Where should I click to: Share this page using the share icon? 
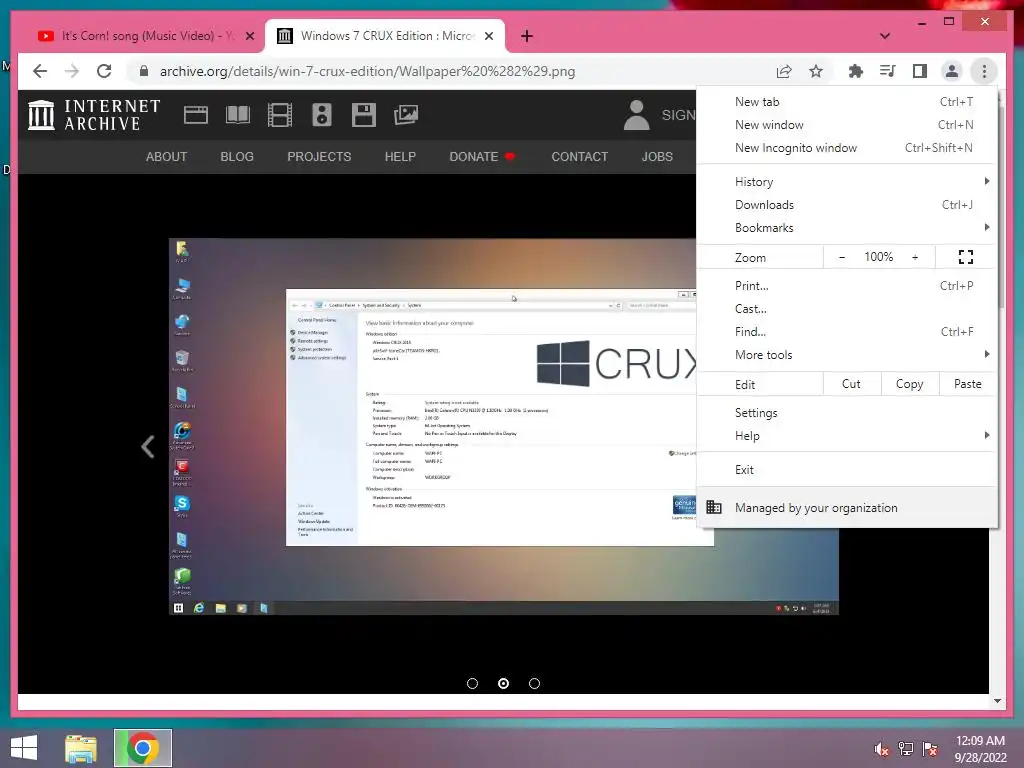(784, 71)
